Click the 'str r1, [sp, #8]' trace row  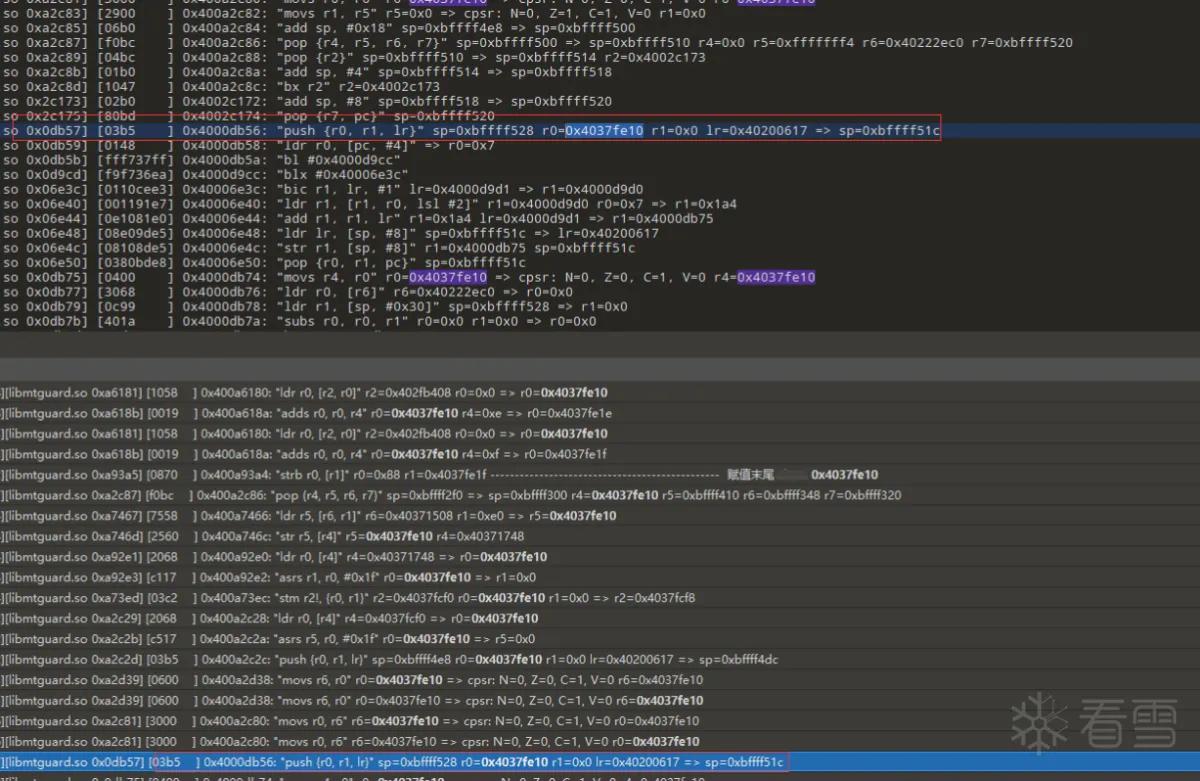point(319,248)
